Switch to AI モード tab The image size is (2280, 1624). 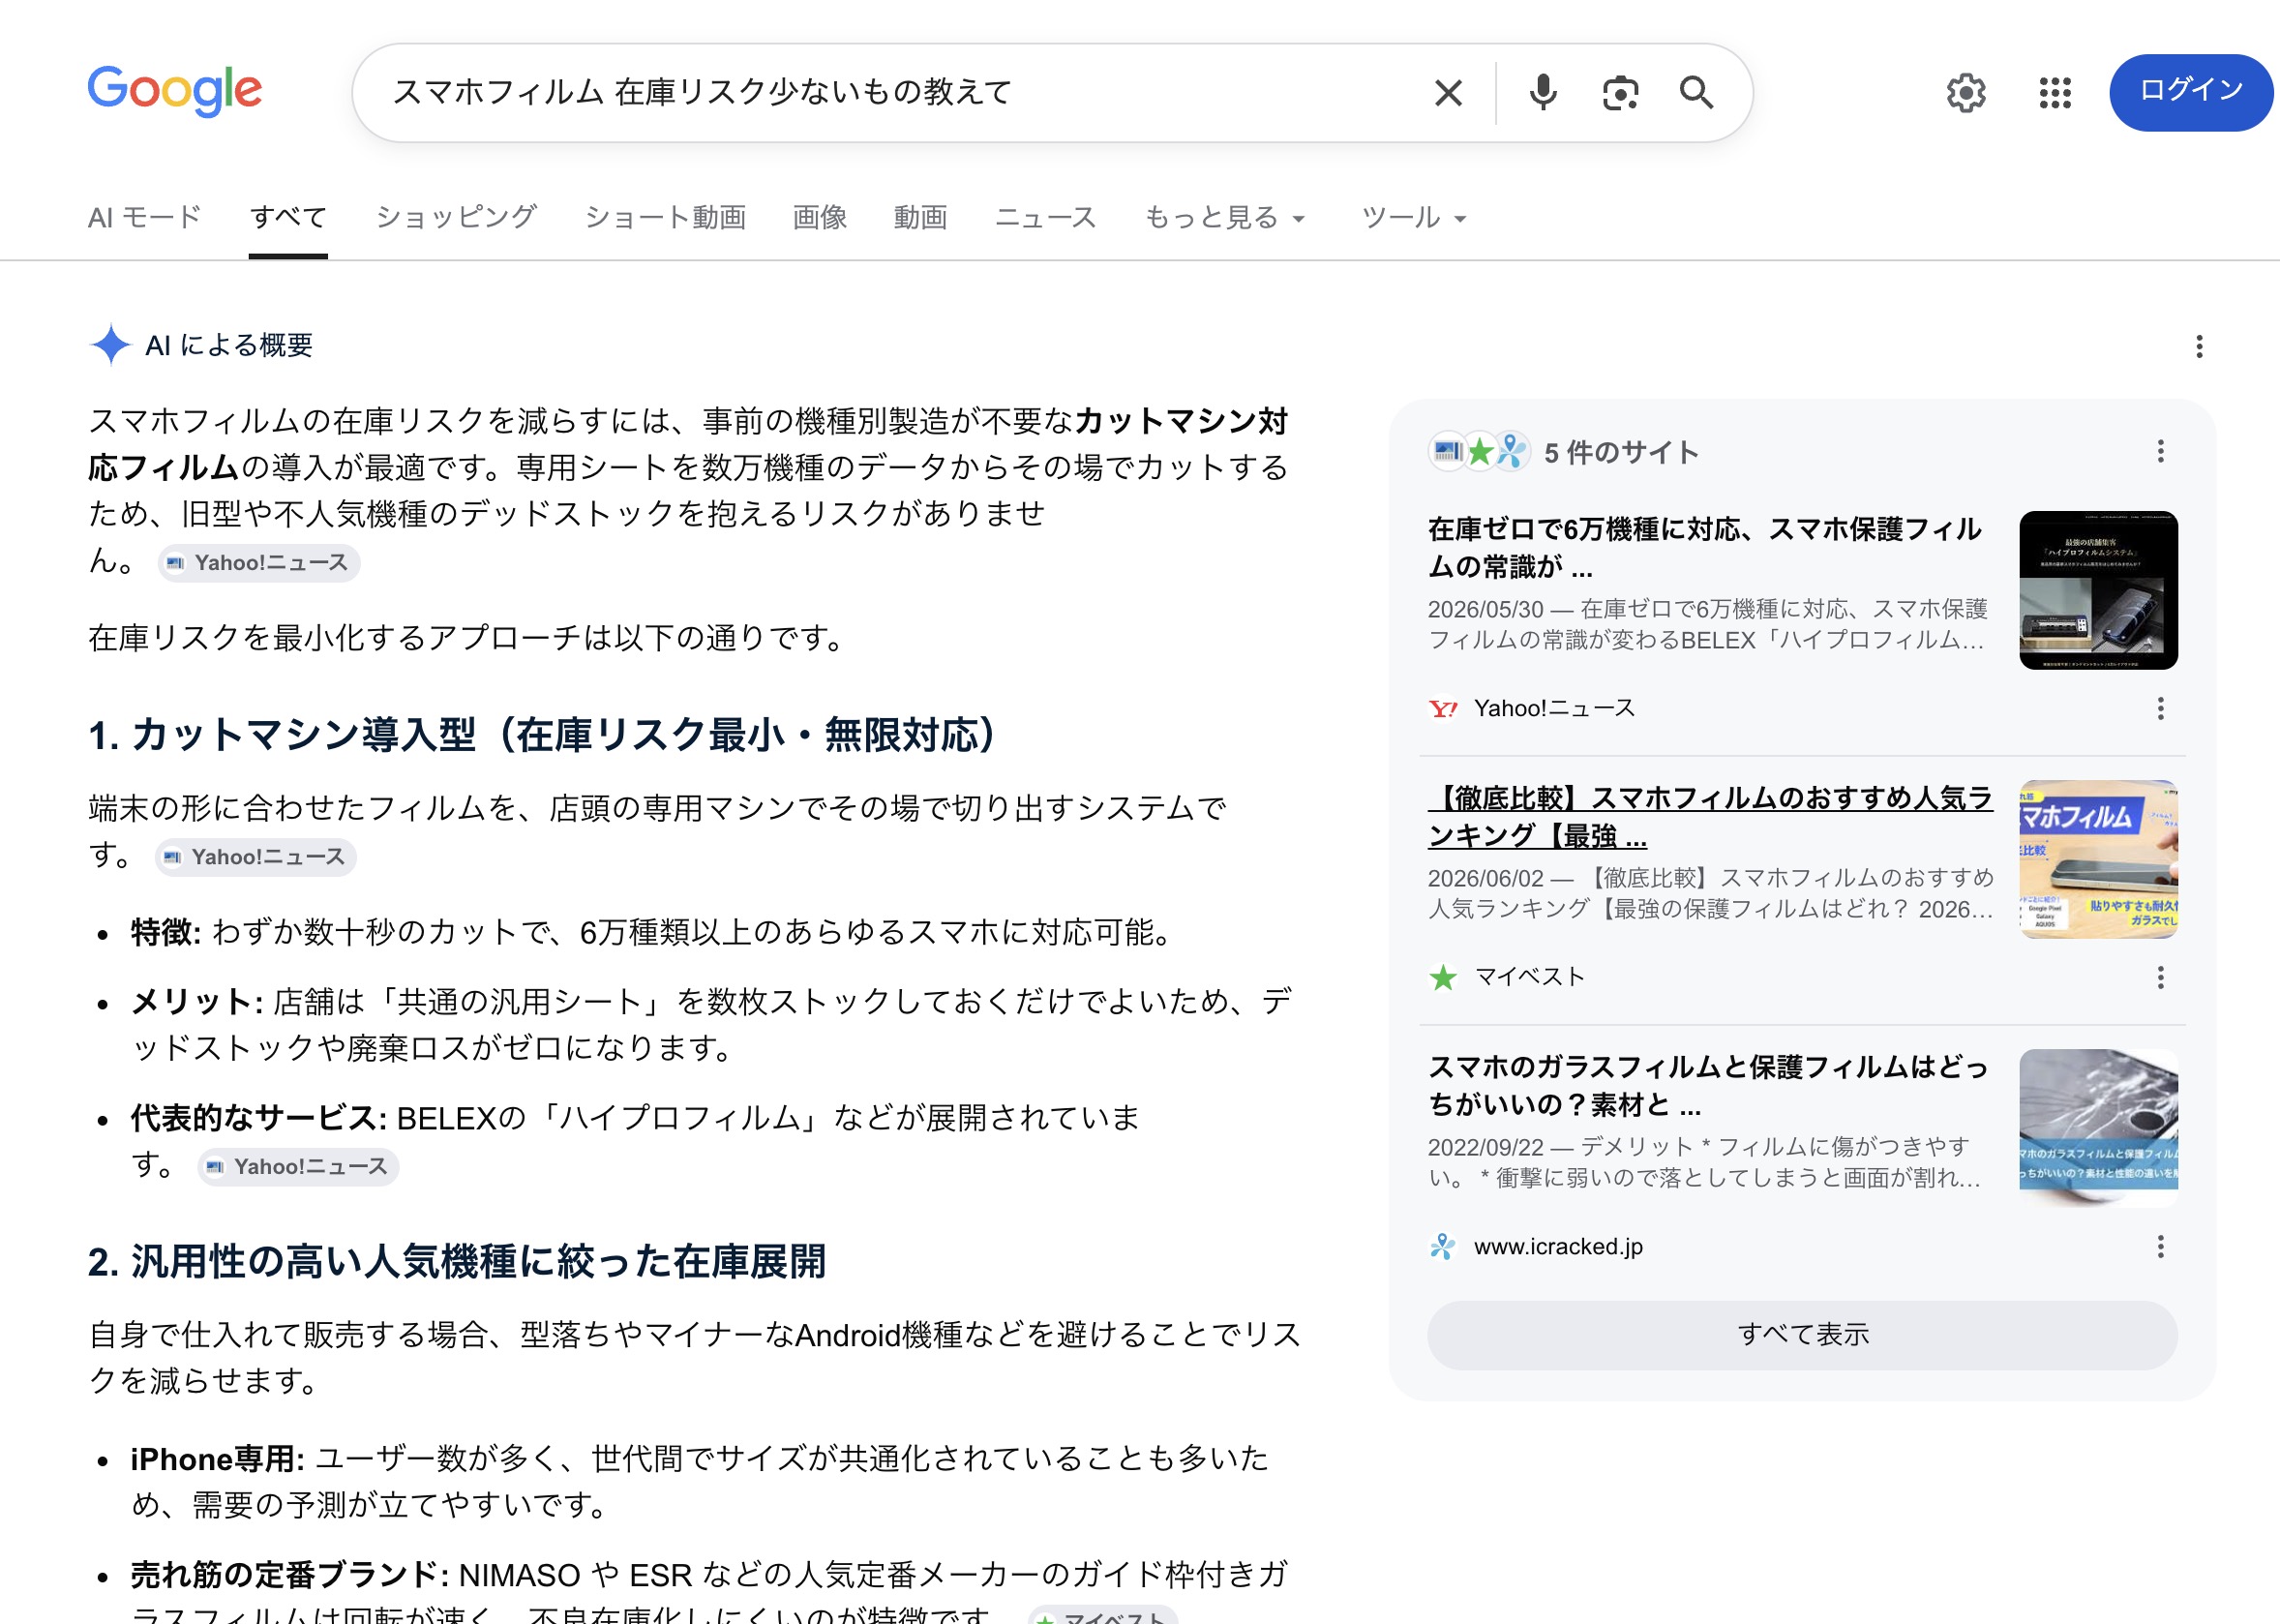pos(145,217)
